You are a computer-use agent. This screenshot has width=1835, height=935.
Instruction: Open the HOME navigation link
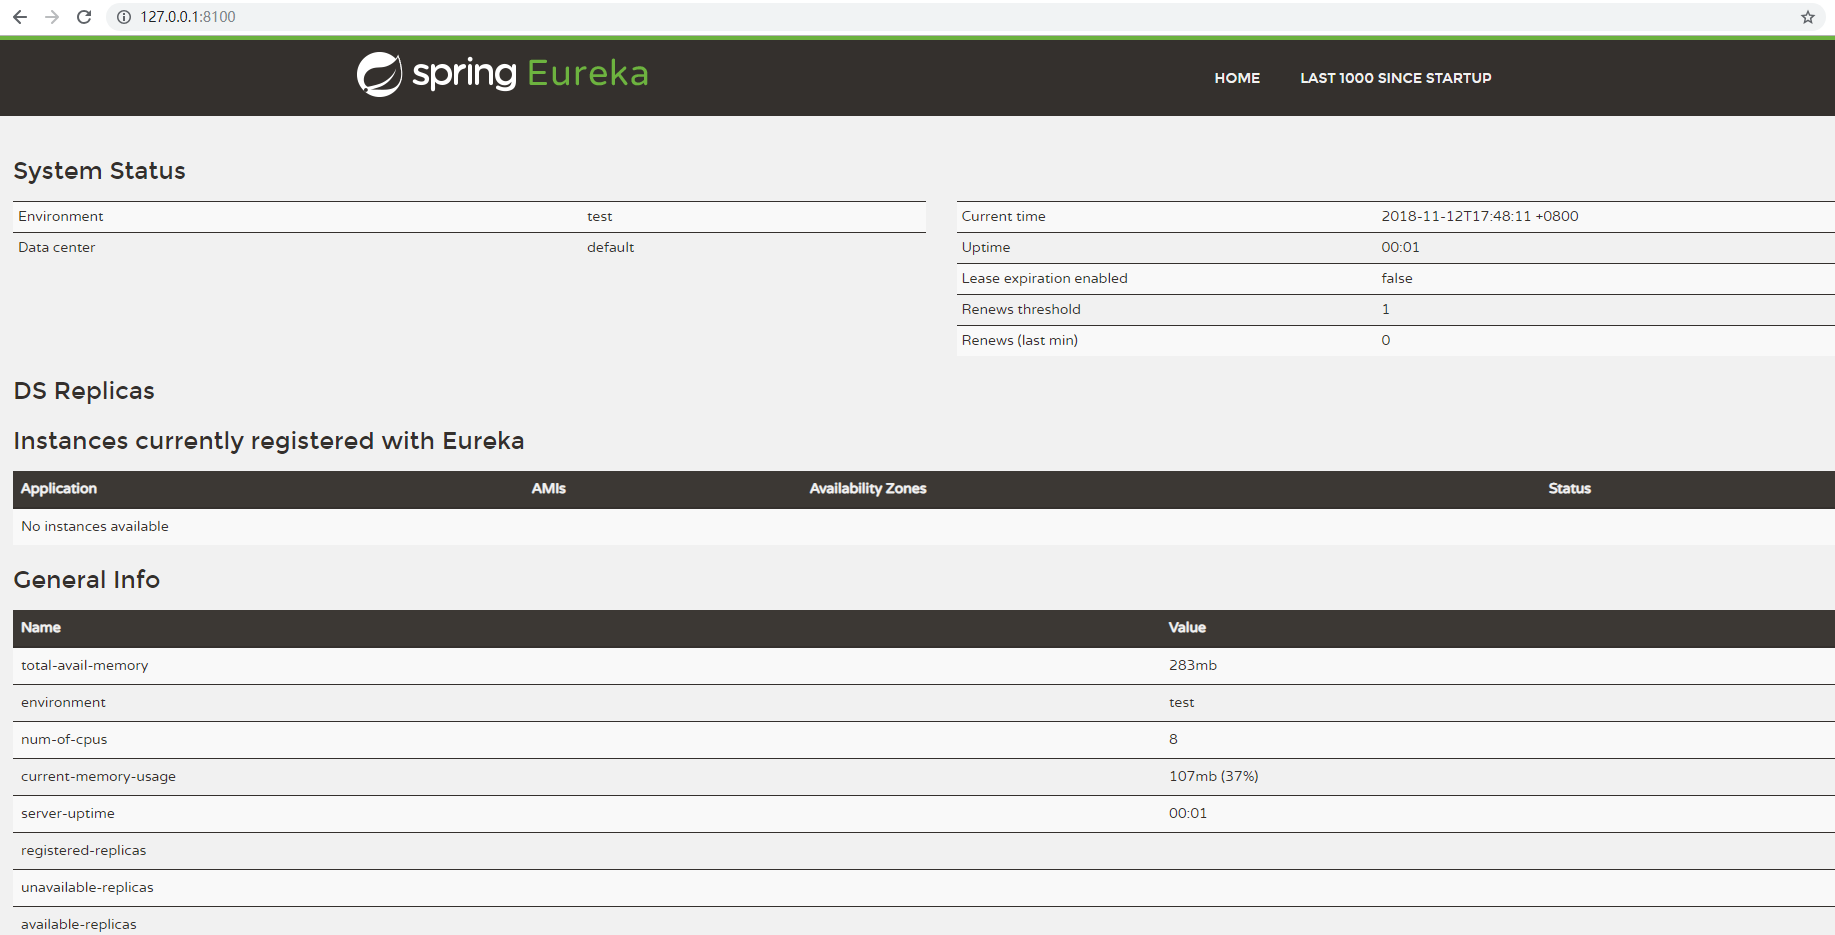click(x=1237, y=78)
